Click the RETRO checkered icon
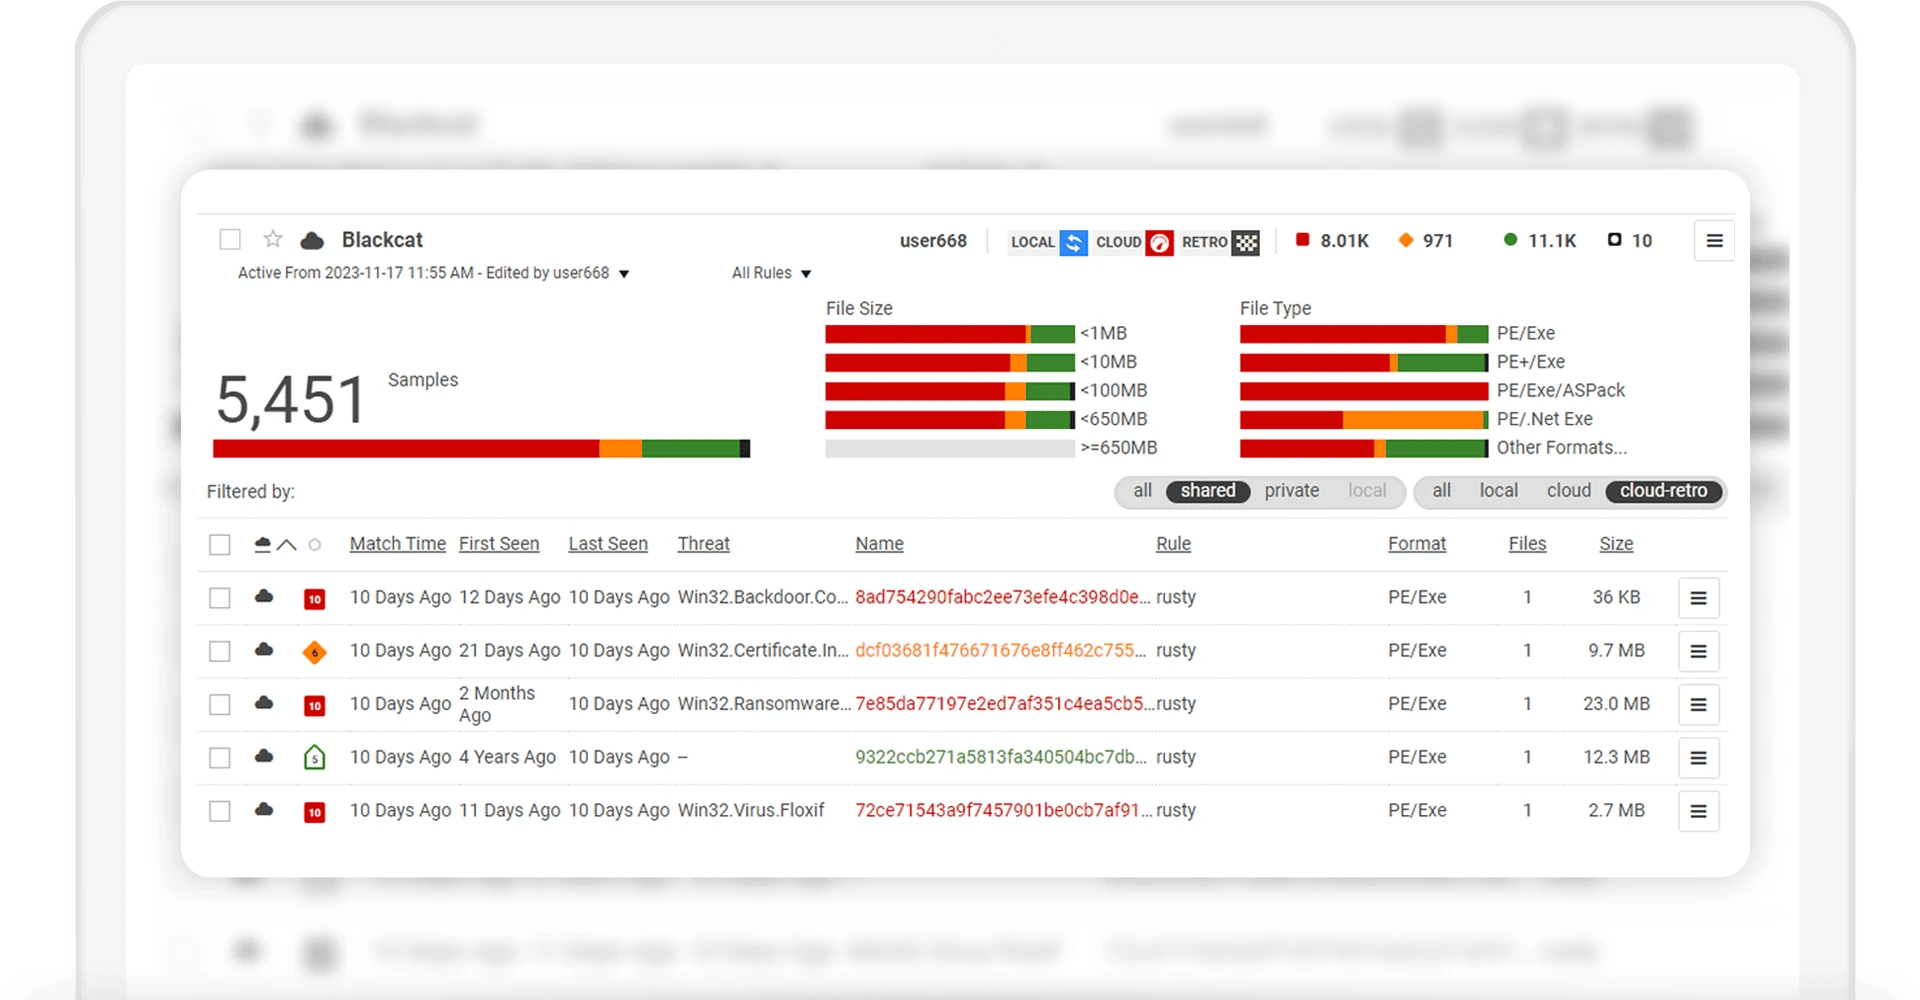This screenshot has height=1000, width=1920. (1246, 242)
